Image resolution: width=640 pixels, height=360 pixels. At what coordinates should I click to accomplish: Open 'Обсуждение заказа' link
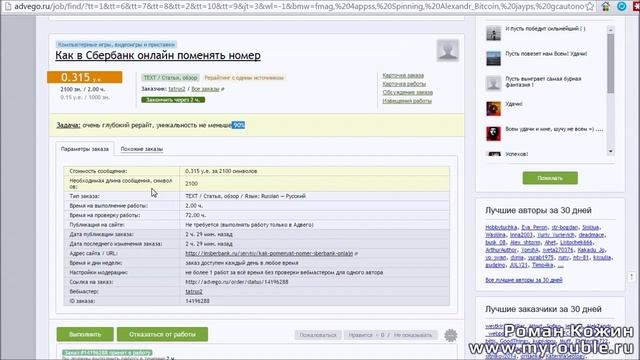coord(407,93)
